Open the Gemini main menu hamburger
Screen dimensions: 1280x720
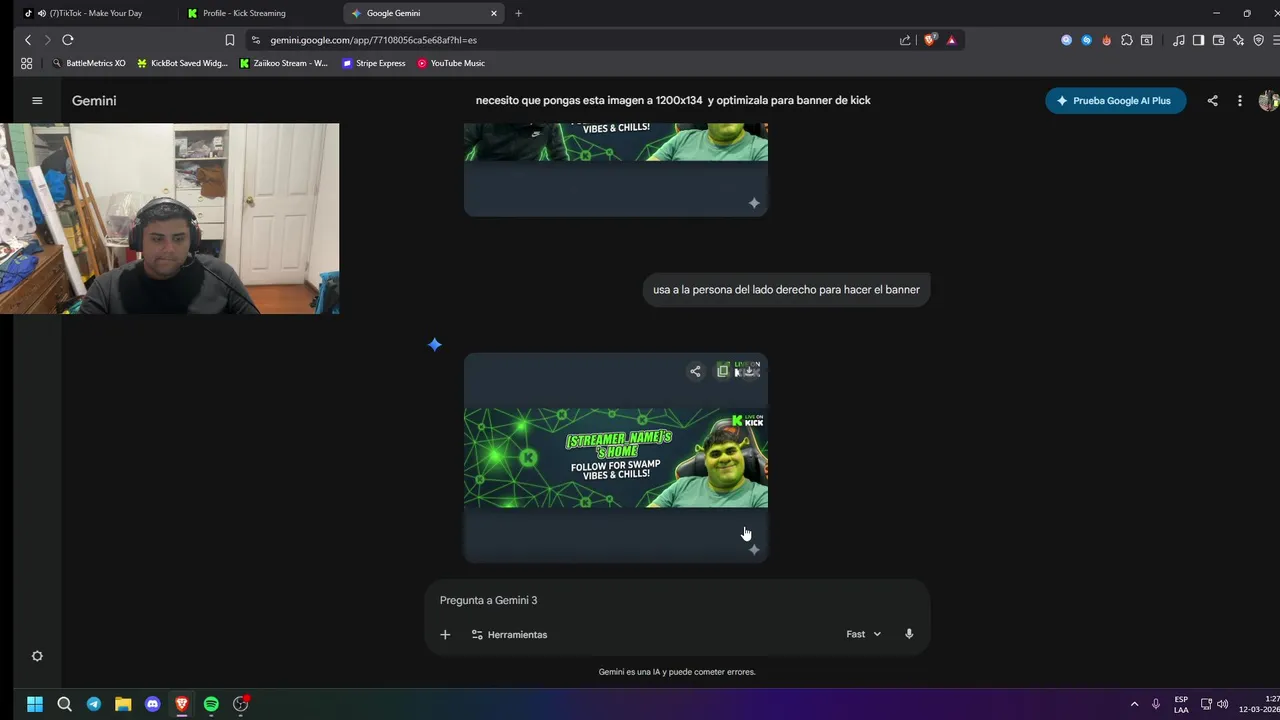[x=37, y=101]
